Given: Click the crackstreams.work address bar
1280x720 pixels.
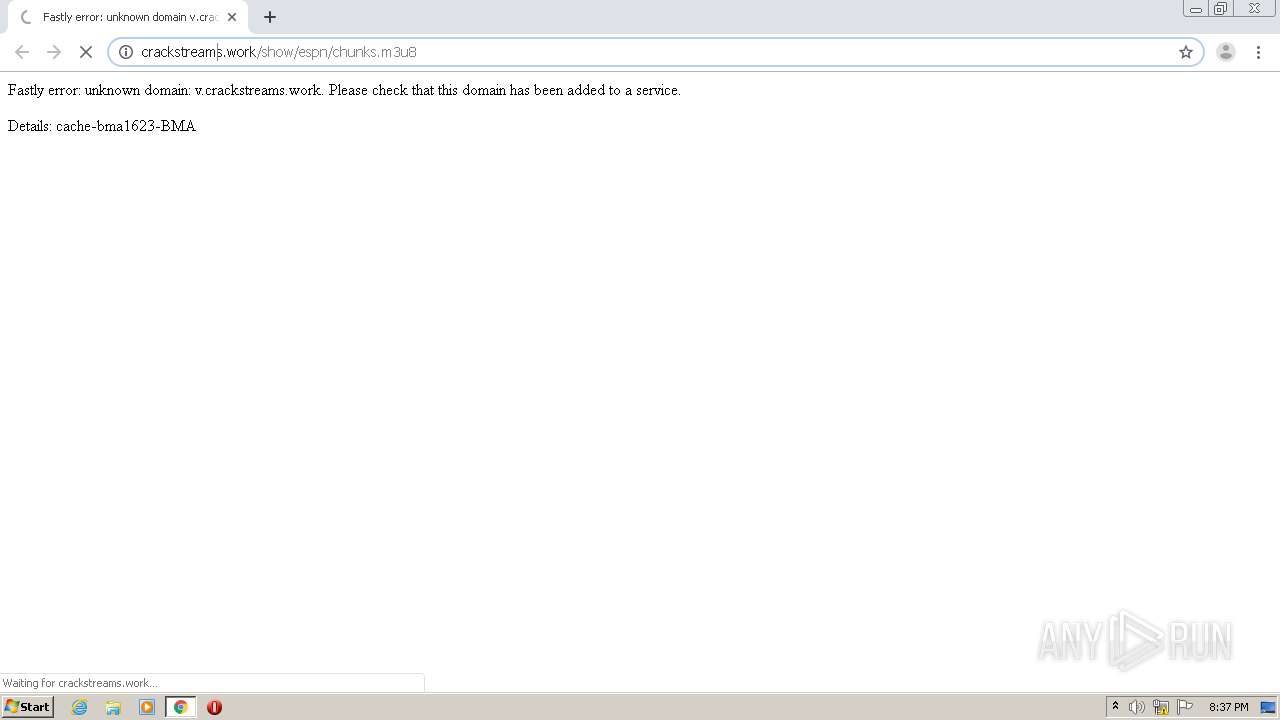Looking at the screenshot, I should click(655, 52).
